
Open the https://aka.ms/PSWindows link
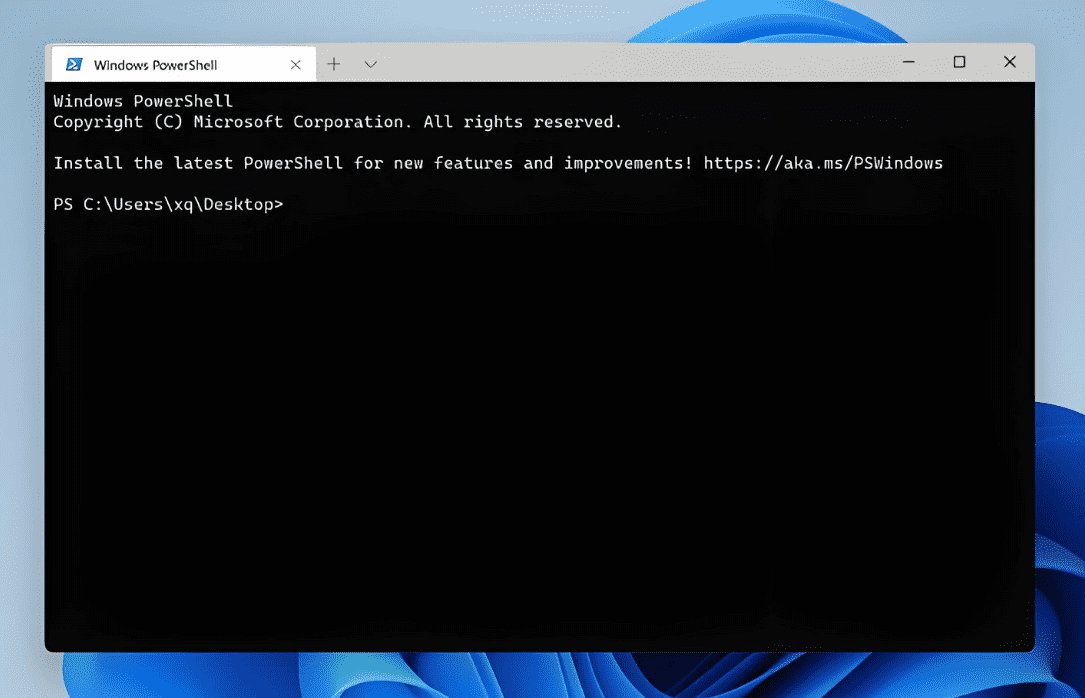tap(823, 163)
